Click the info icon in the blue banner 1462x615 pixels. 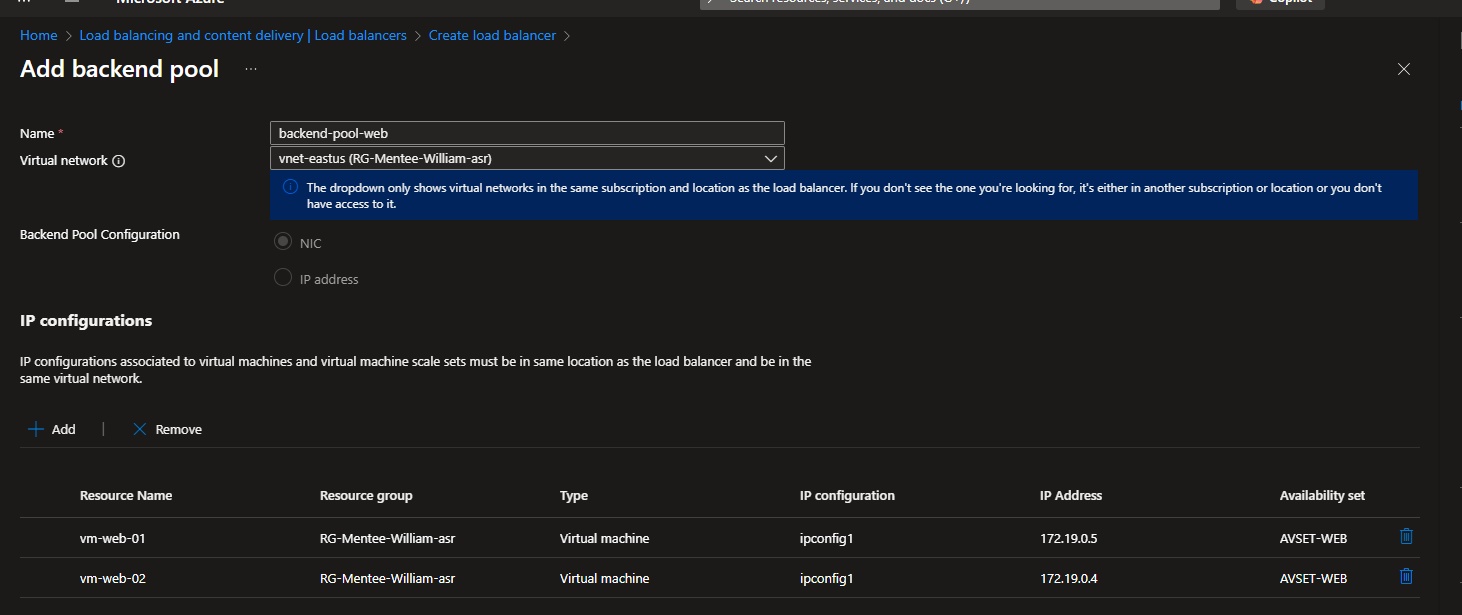pos(290,187)
